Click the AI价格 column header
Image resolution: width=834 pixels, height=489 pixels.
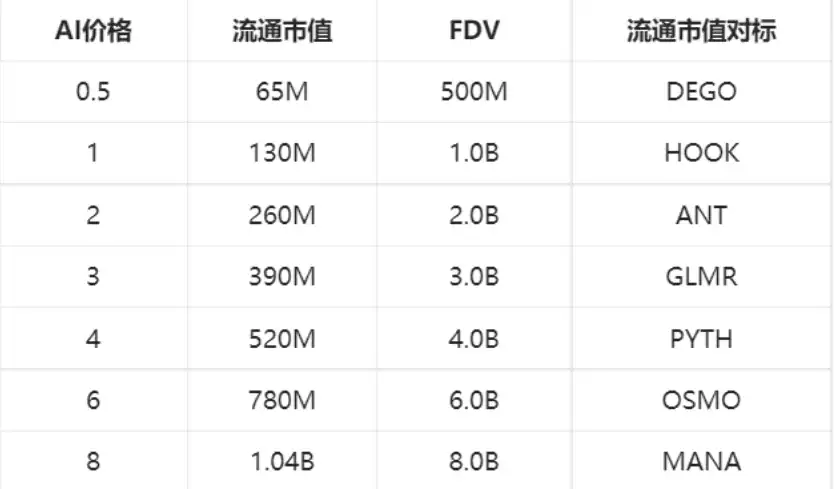click(x=93, y=31)
